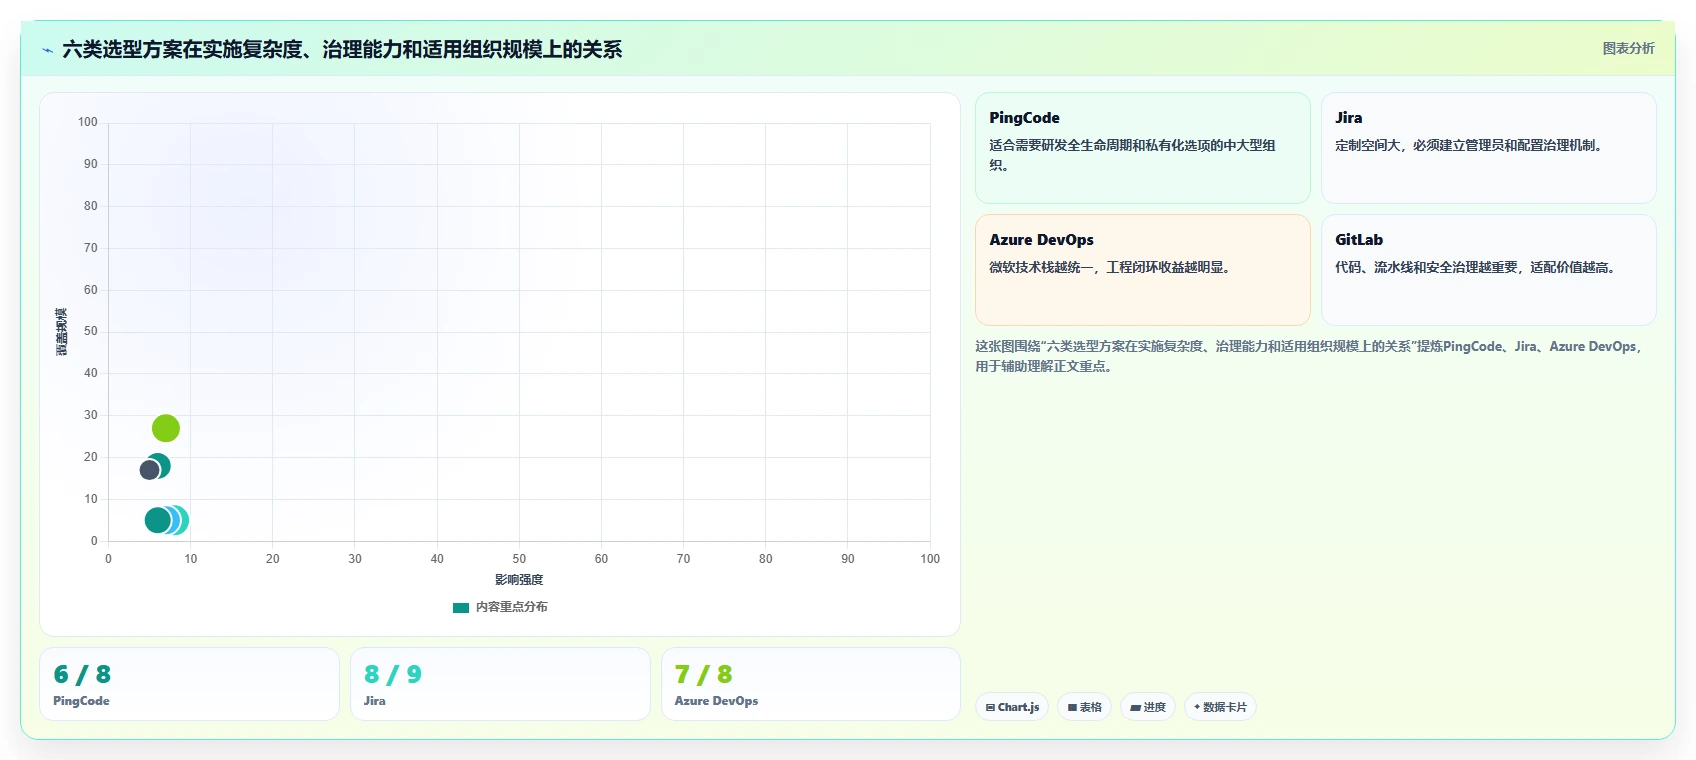Click the small icon before the chart title
Viewport: 1696px width, 760px height.
tap(47, 50)
